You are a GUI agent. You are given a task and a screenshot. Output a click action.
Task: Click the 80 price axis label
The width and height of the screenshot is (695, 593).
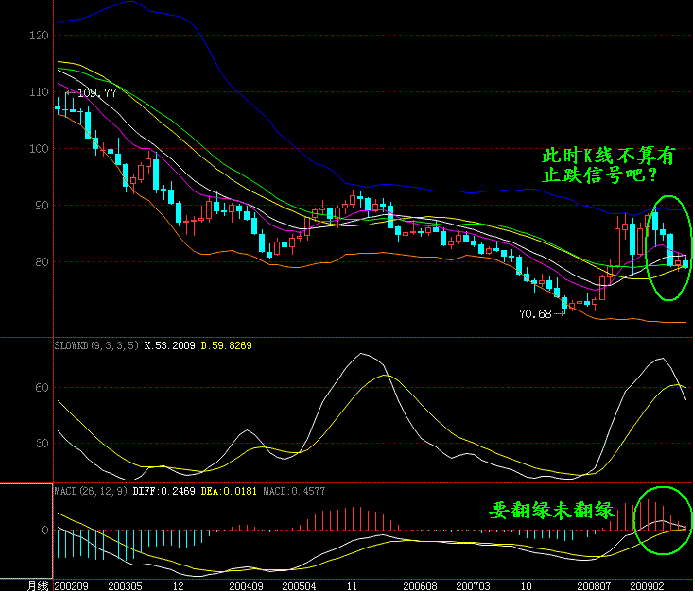[x=42, y=262]
